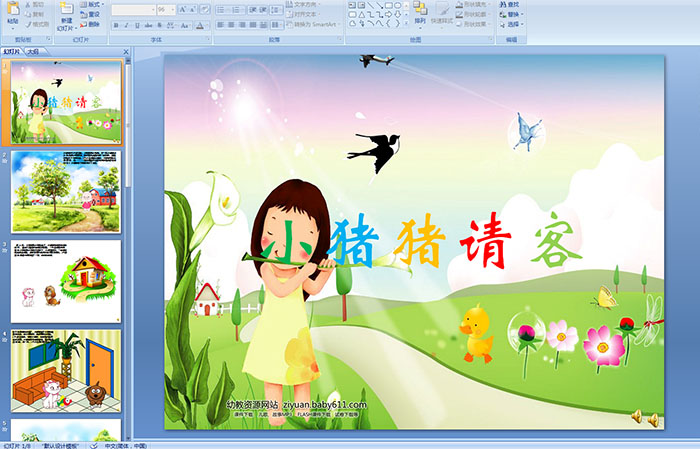Select the Slides (幻灯片) pane tab
The height and width of the screenshot is (449, 700).
(x=12, y=50)
